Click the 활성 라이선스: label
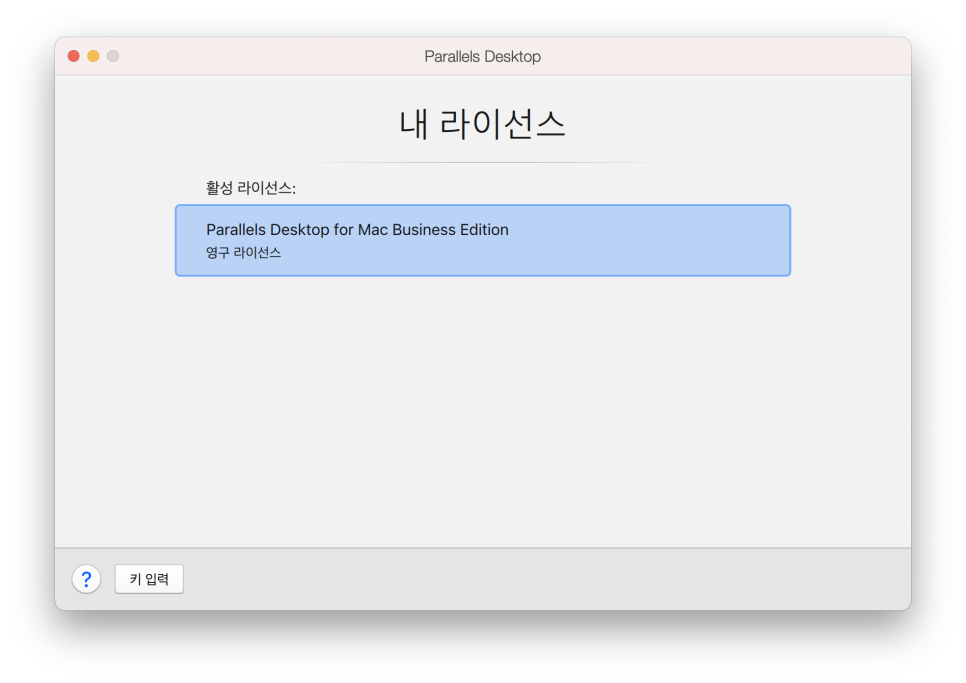 [x=251, y=188]
